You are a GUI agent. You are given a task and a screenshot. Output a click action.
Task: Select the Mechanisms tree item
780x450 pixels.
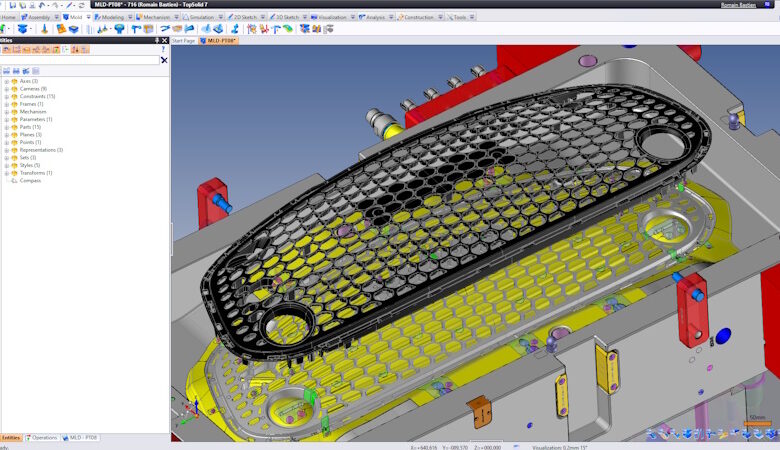pos(33,112)
